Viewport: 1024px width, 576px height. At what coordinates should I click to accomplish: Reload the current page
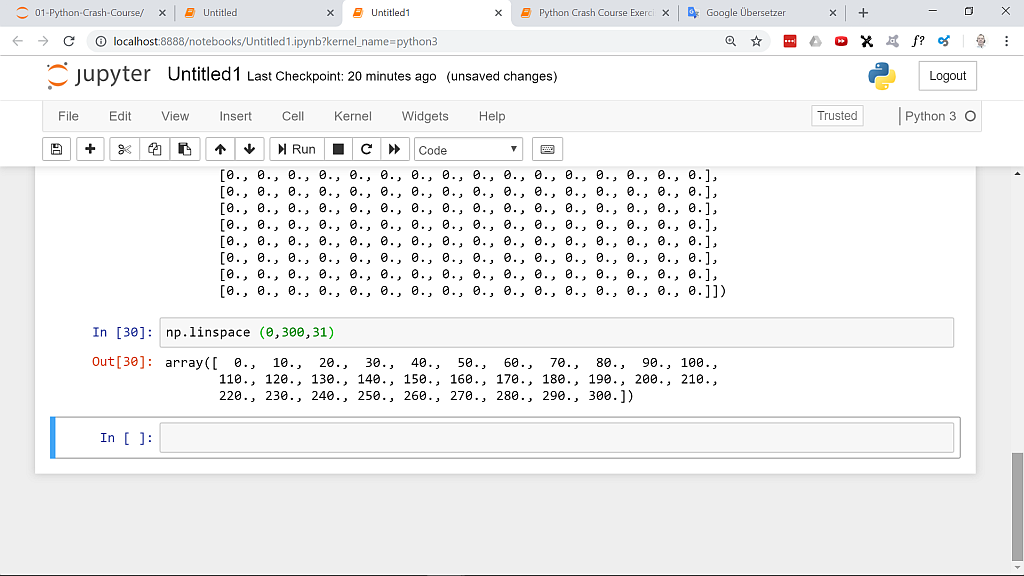pos(69,41)
